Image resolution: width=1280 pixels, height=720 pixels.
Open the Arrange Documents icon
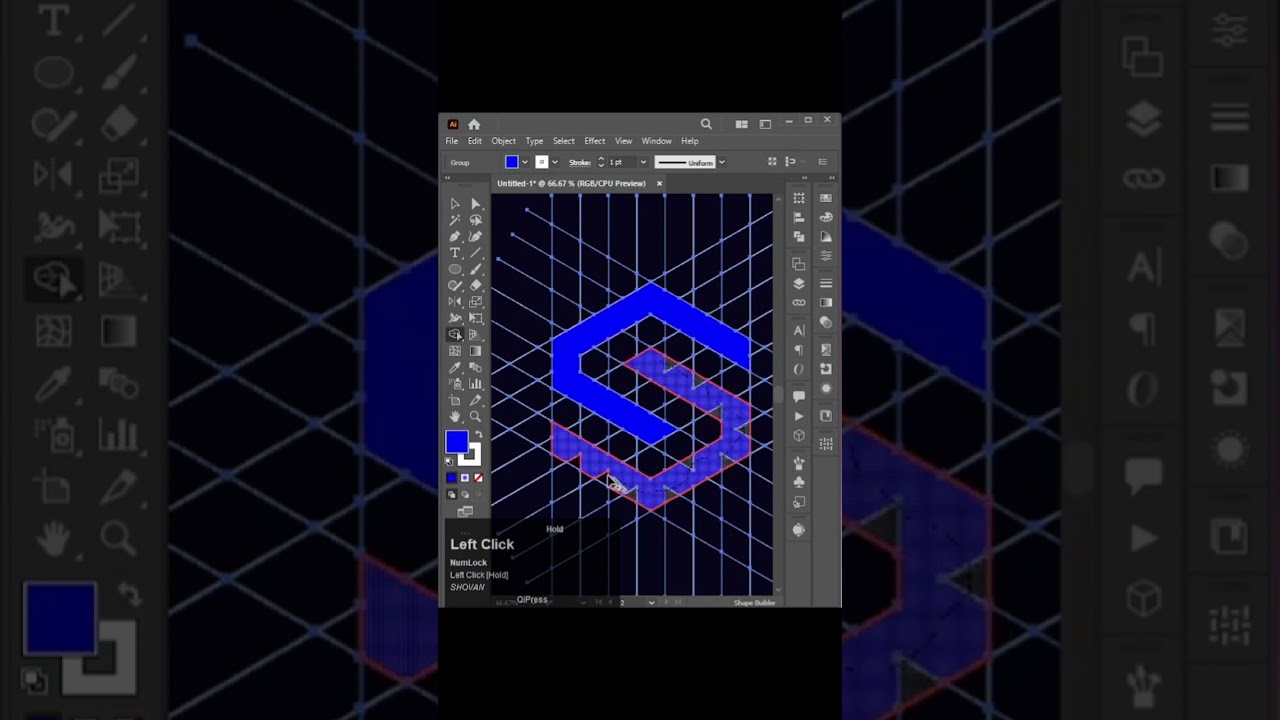[742, 124]
